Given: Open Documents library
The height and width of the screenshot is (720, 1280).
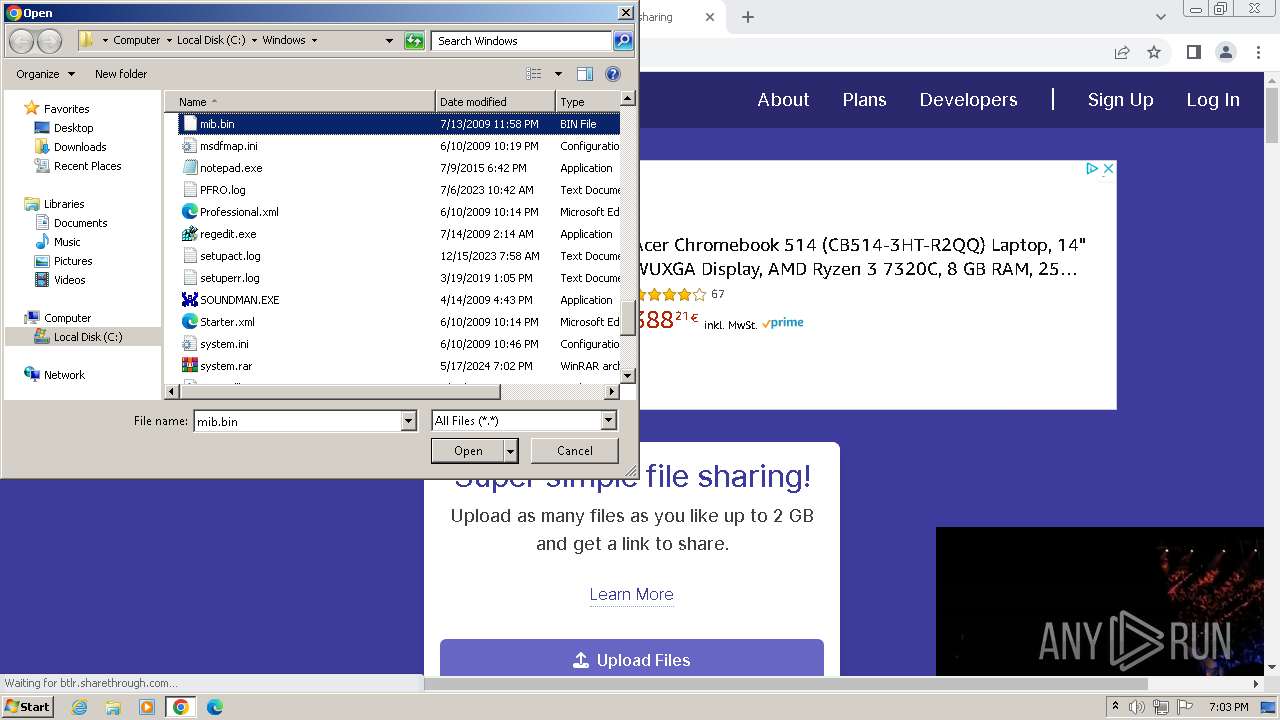Looking at the screenshot, I should point(80,223).
